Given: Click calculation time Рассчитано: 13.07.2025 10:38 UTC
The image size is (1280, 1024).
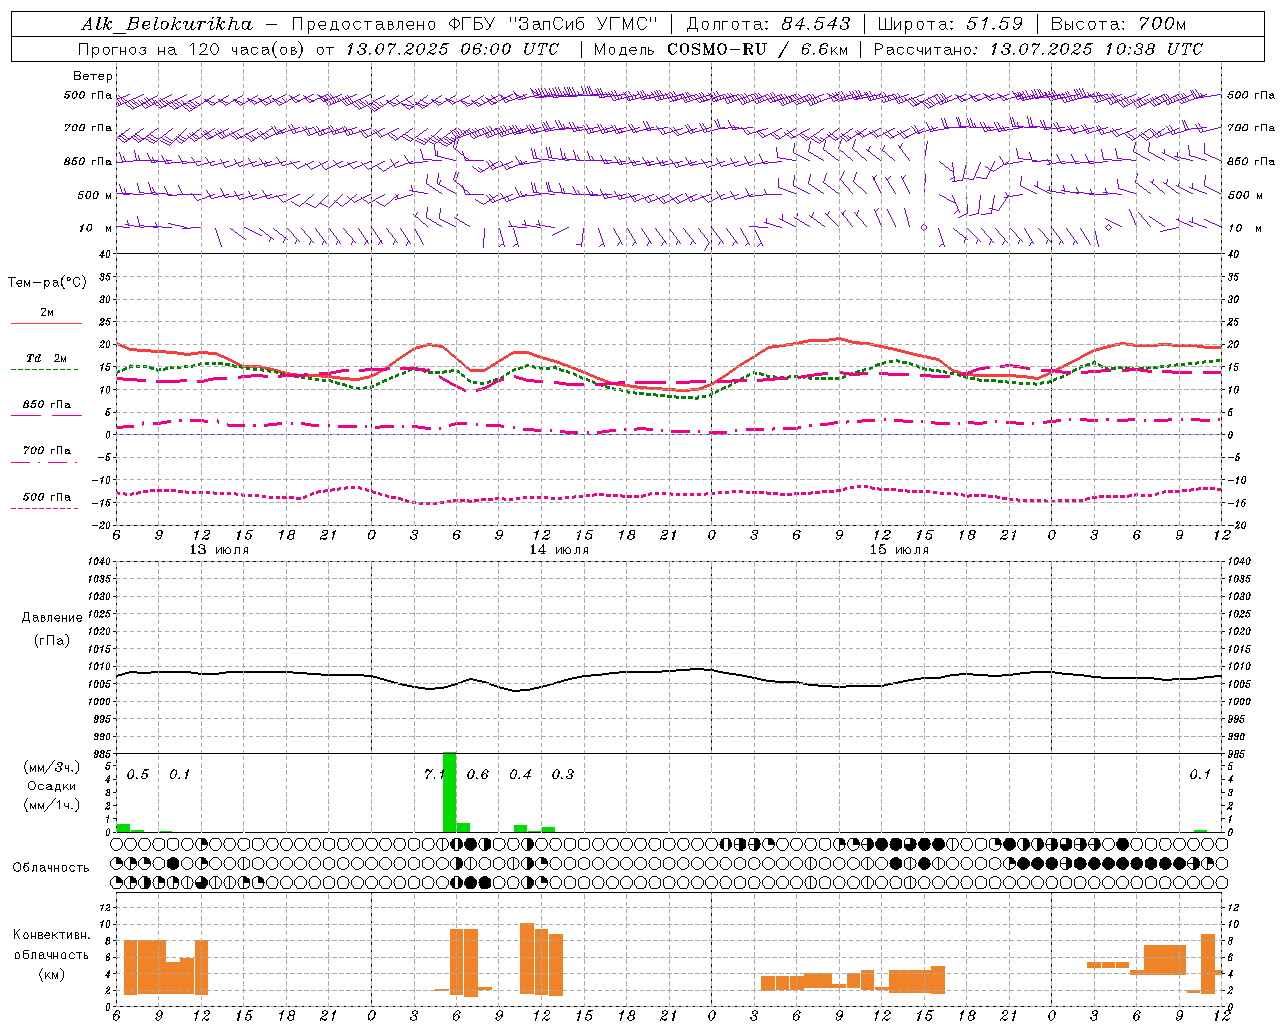Looking at the screenshot, I should click(x=1039, y=48).
